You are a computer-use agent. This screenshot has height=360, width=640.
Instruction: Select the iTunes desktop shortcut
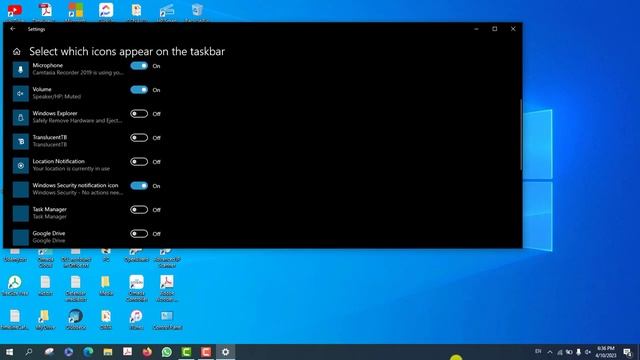click(x=136, y=320)
